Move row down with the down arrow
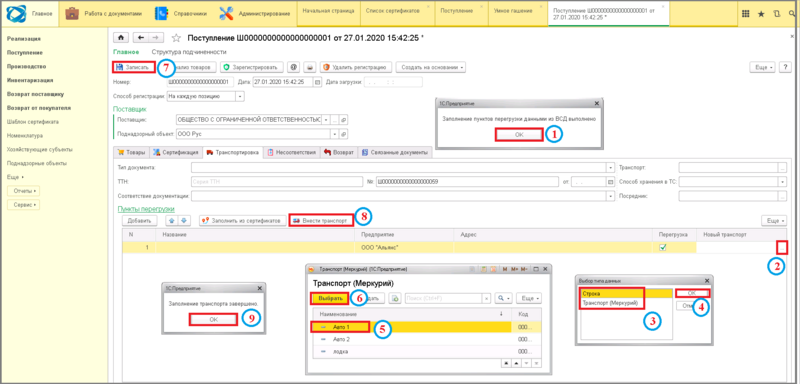 tap(184, 221)
